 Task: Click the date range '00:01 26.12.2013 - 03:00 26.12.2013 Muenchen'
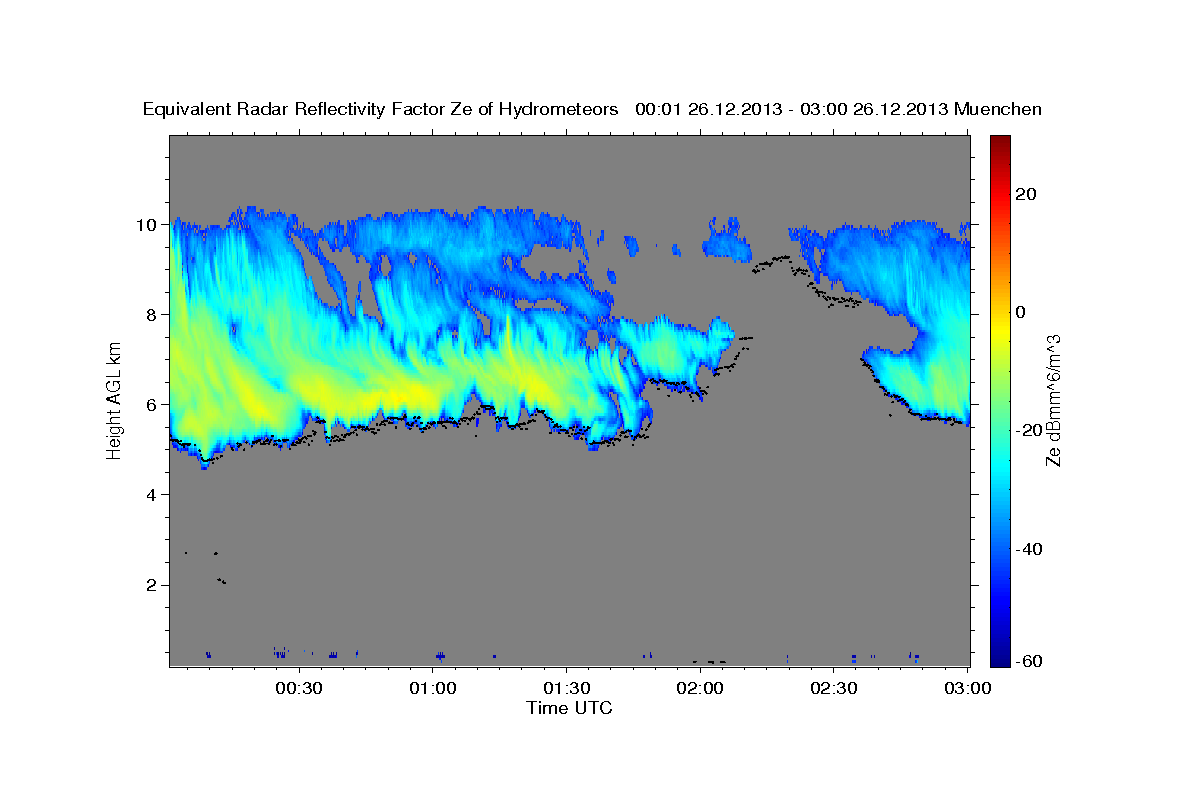pyautogui.click(x=839, y=109)
